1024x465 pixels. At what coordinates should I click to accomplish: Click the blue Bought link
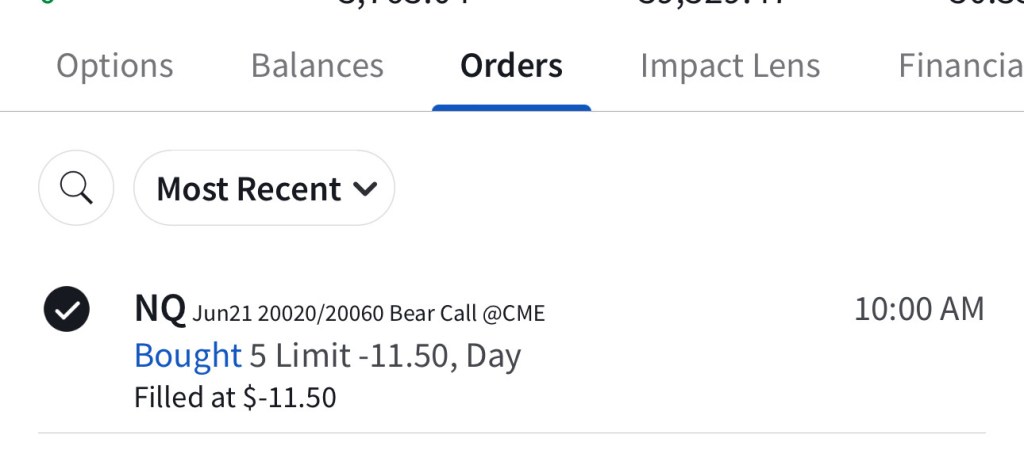point(188,355)
